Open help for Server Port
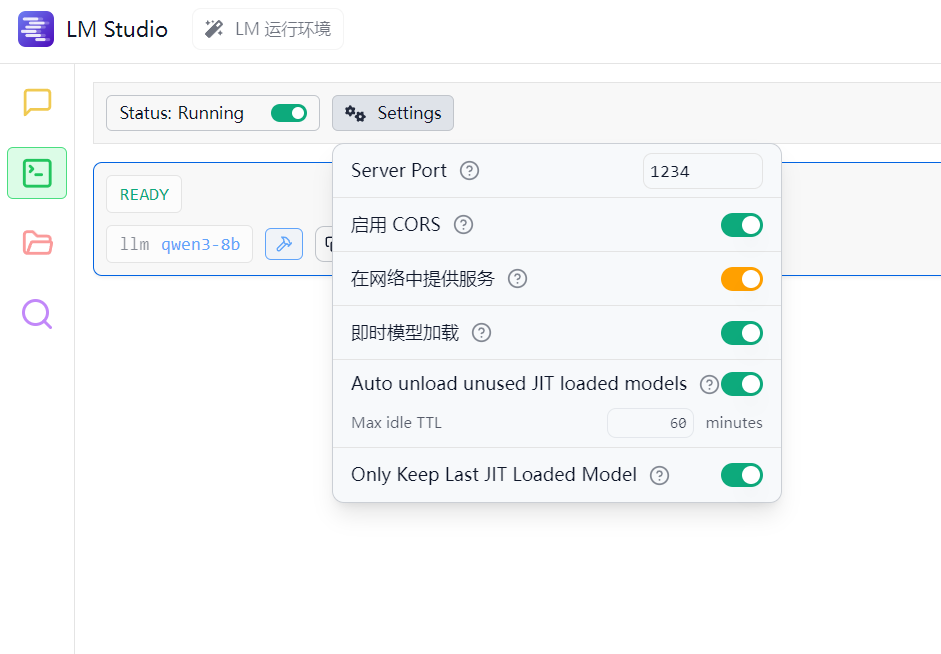Viewport: 941px width, 654px height. (469, 171)
